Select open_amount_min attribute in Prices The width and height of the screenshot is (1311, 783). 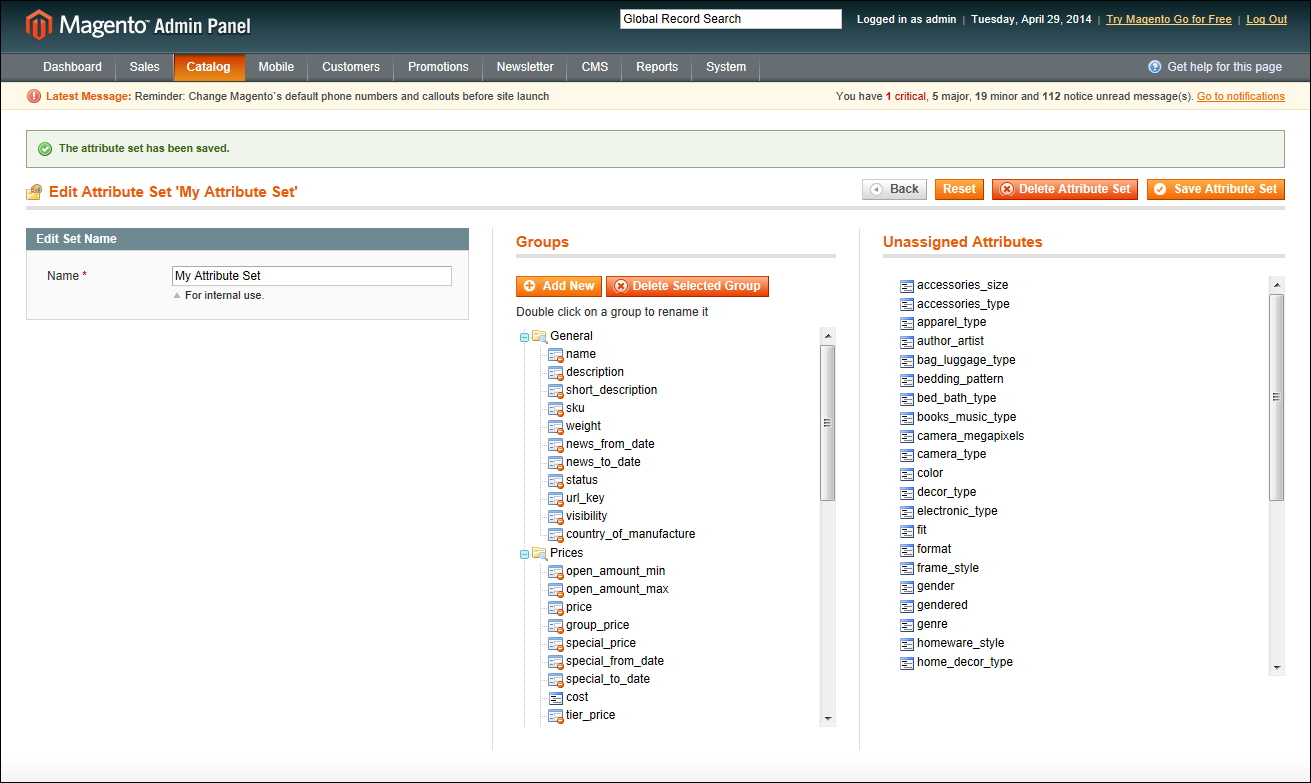615,571
